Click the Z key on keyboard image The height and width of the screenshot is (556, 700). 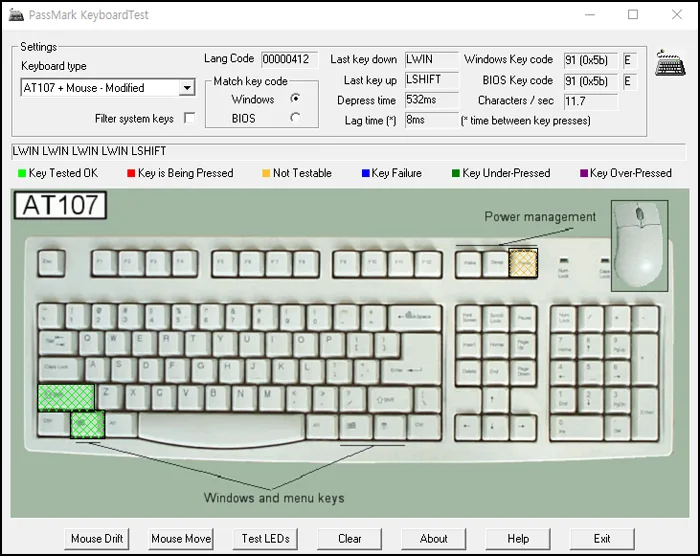[x=110, y=397]
